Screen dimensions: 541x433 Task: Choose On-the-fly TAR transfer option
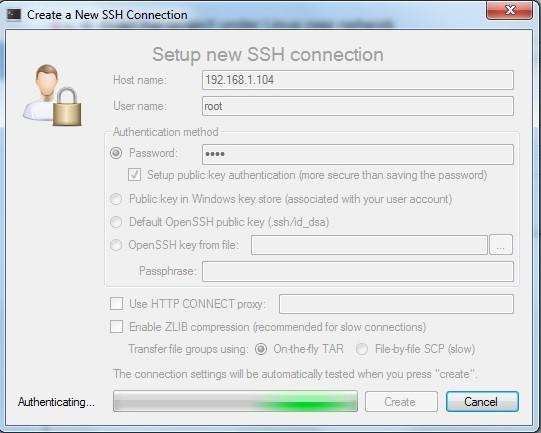(x=261, y=349)
